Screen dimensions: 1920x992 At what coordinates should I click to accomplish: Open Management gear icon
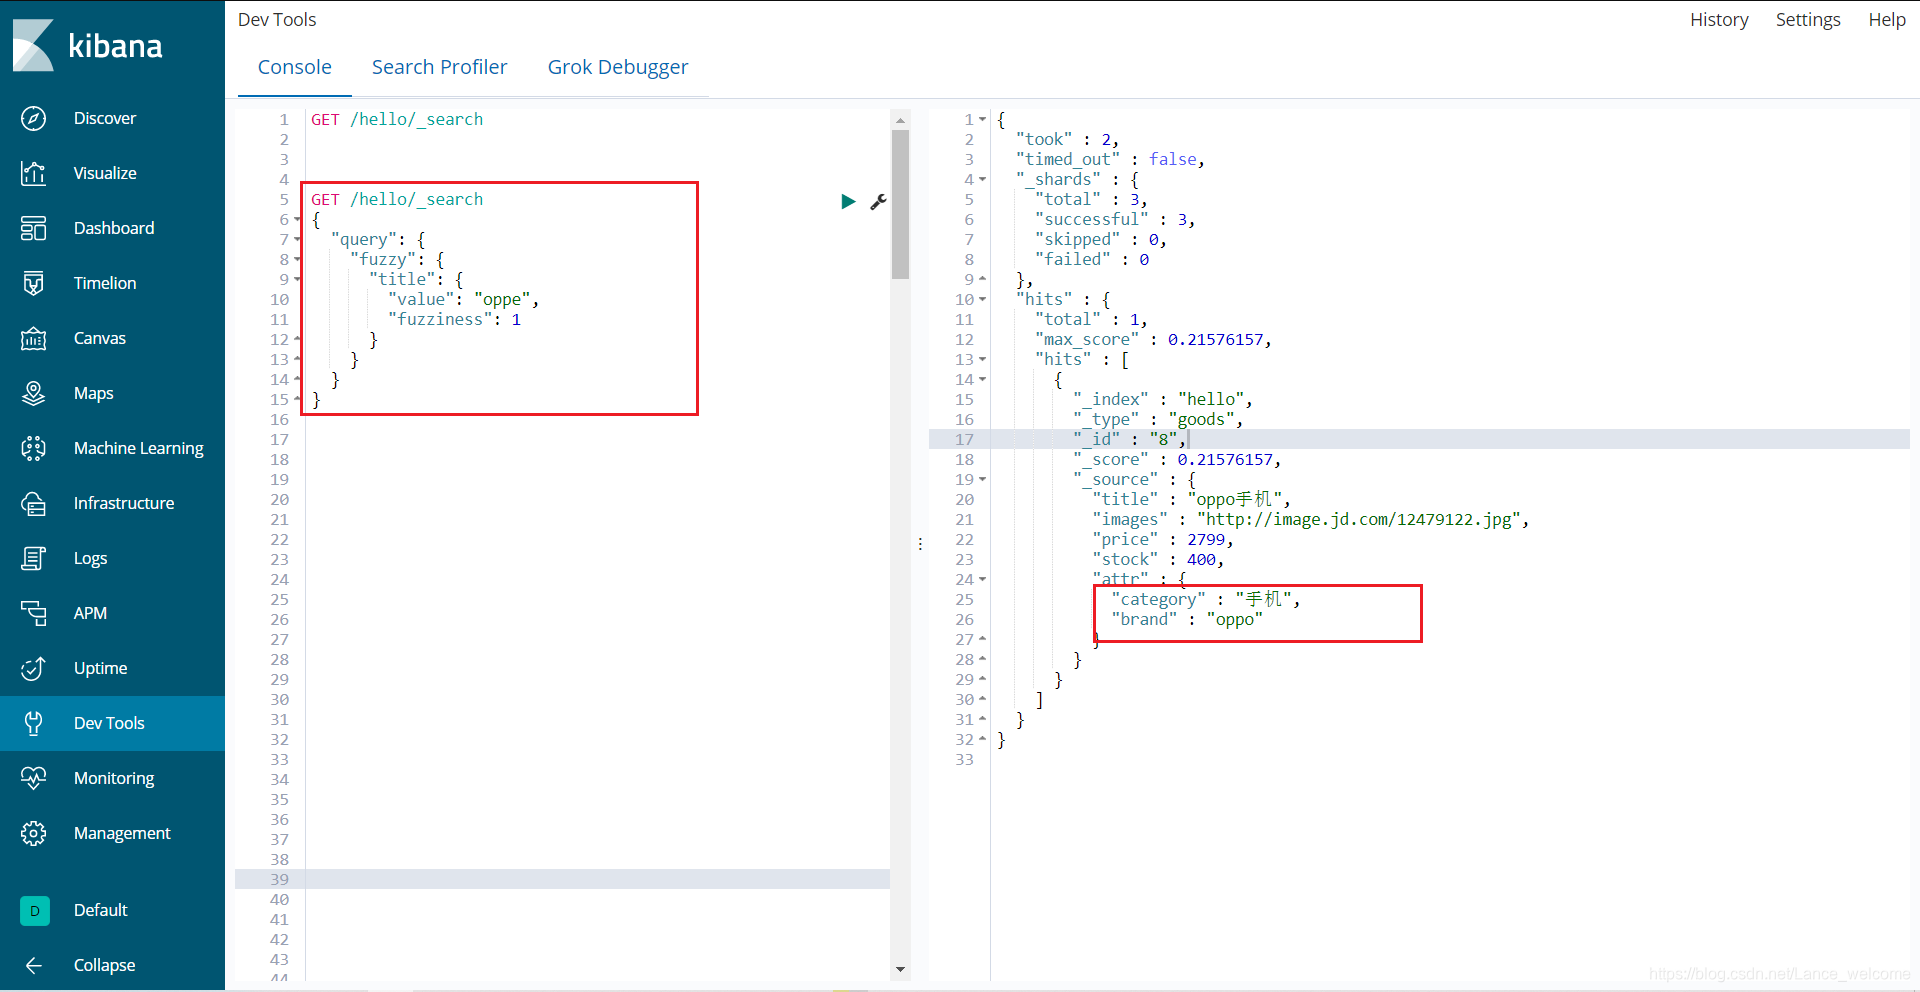33,833
